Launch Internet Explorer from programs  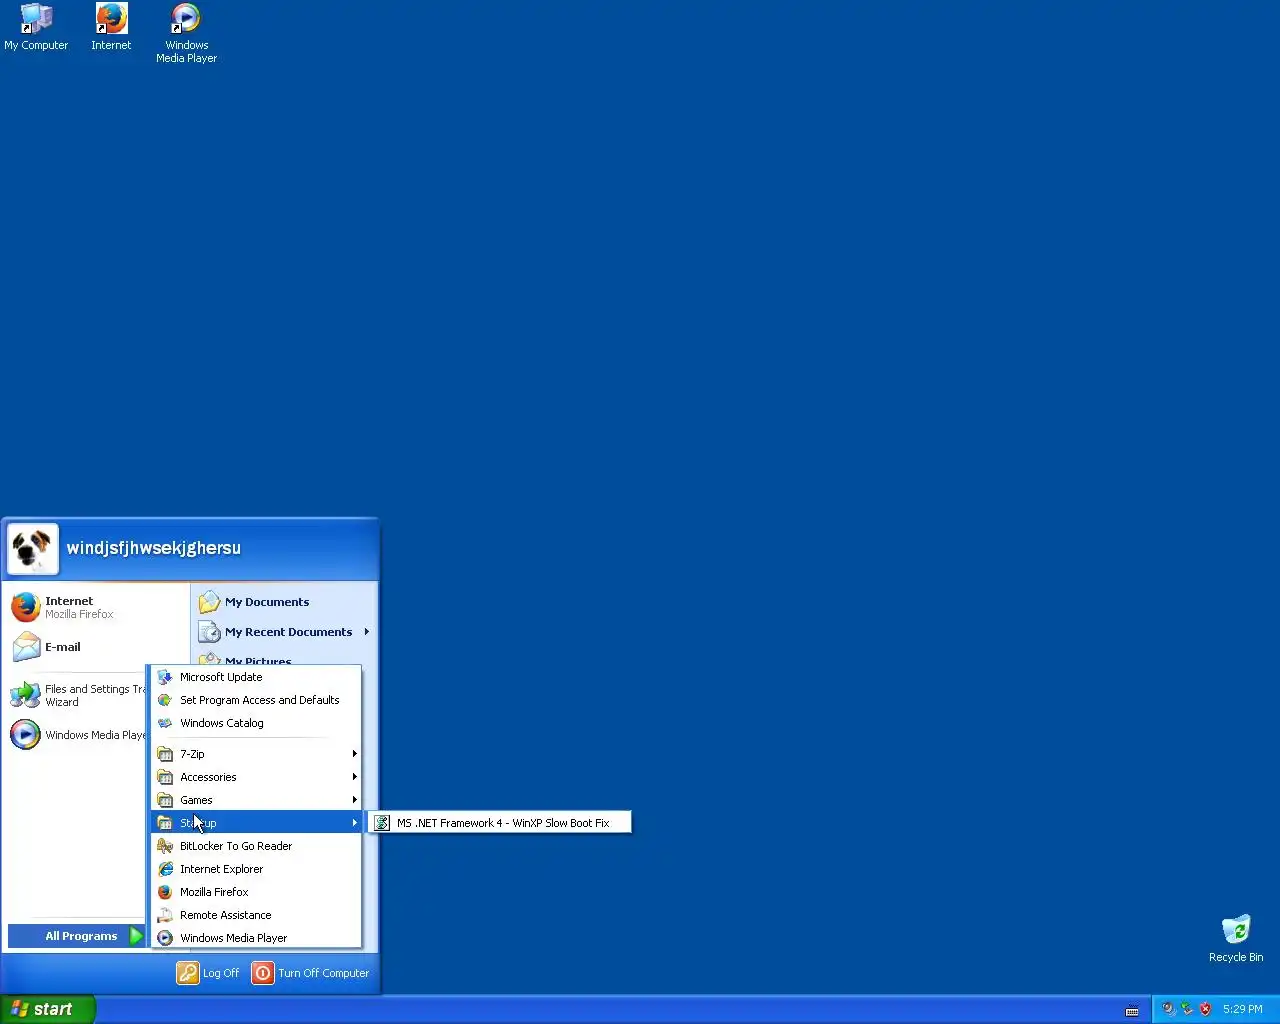(x=256, y=869)
